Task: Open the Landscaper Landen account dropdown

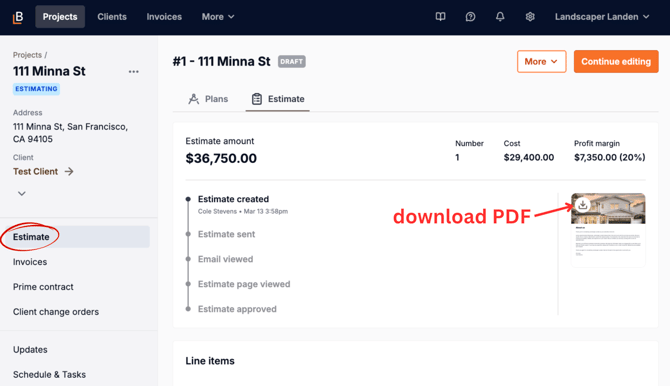Action: pyautogui.click(x=602, y=17)
